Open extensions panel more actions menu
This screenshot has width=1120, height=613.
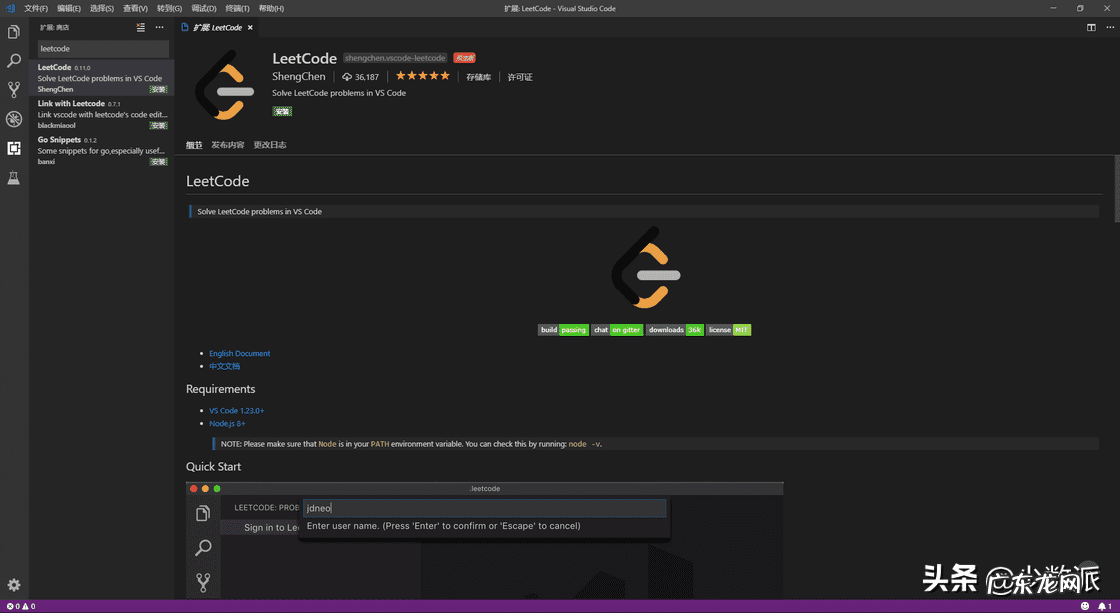159,27
